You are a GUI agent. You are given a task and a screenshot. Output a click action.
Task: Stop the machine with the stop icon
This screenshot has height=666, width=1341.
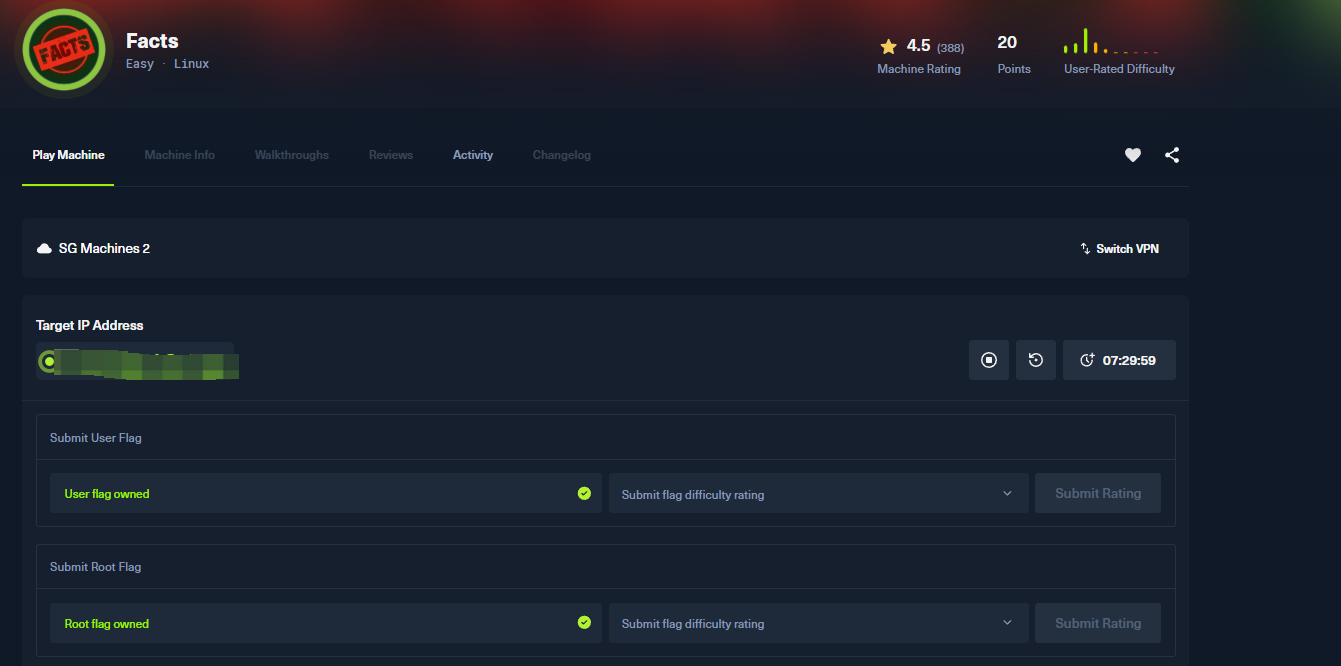coord(989,360)
